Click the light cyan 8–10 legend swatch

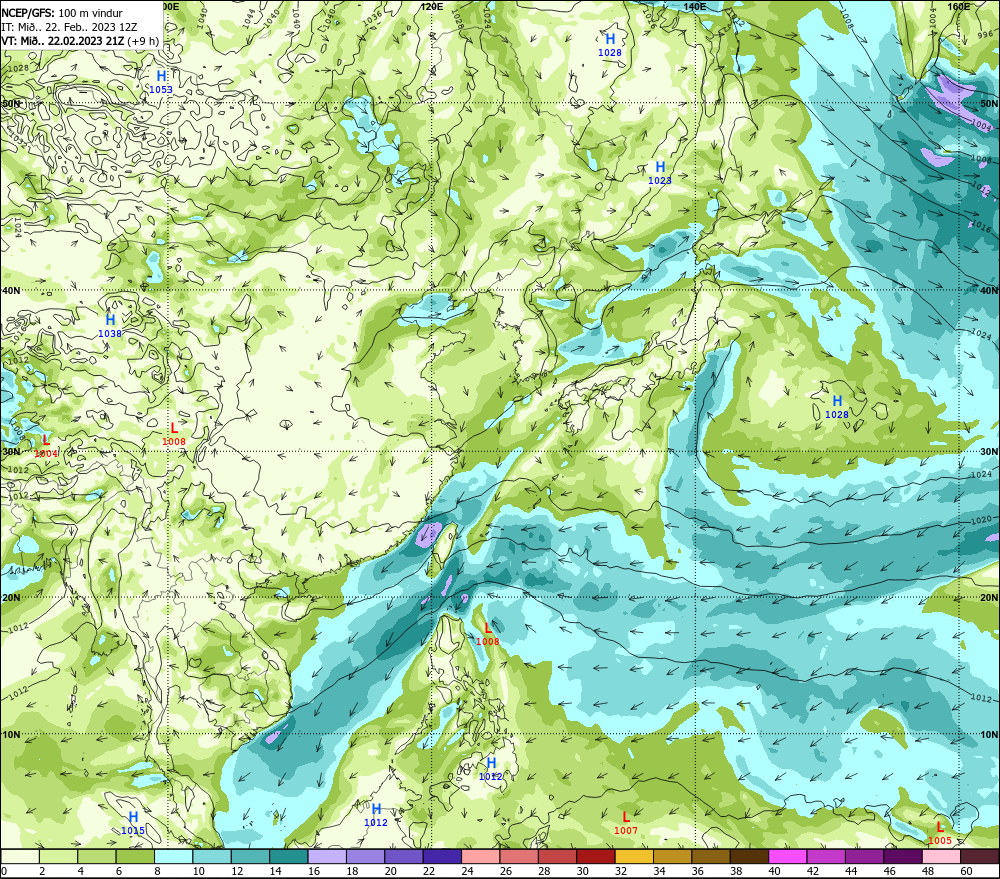pos(173,856)
